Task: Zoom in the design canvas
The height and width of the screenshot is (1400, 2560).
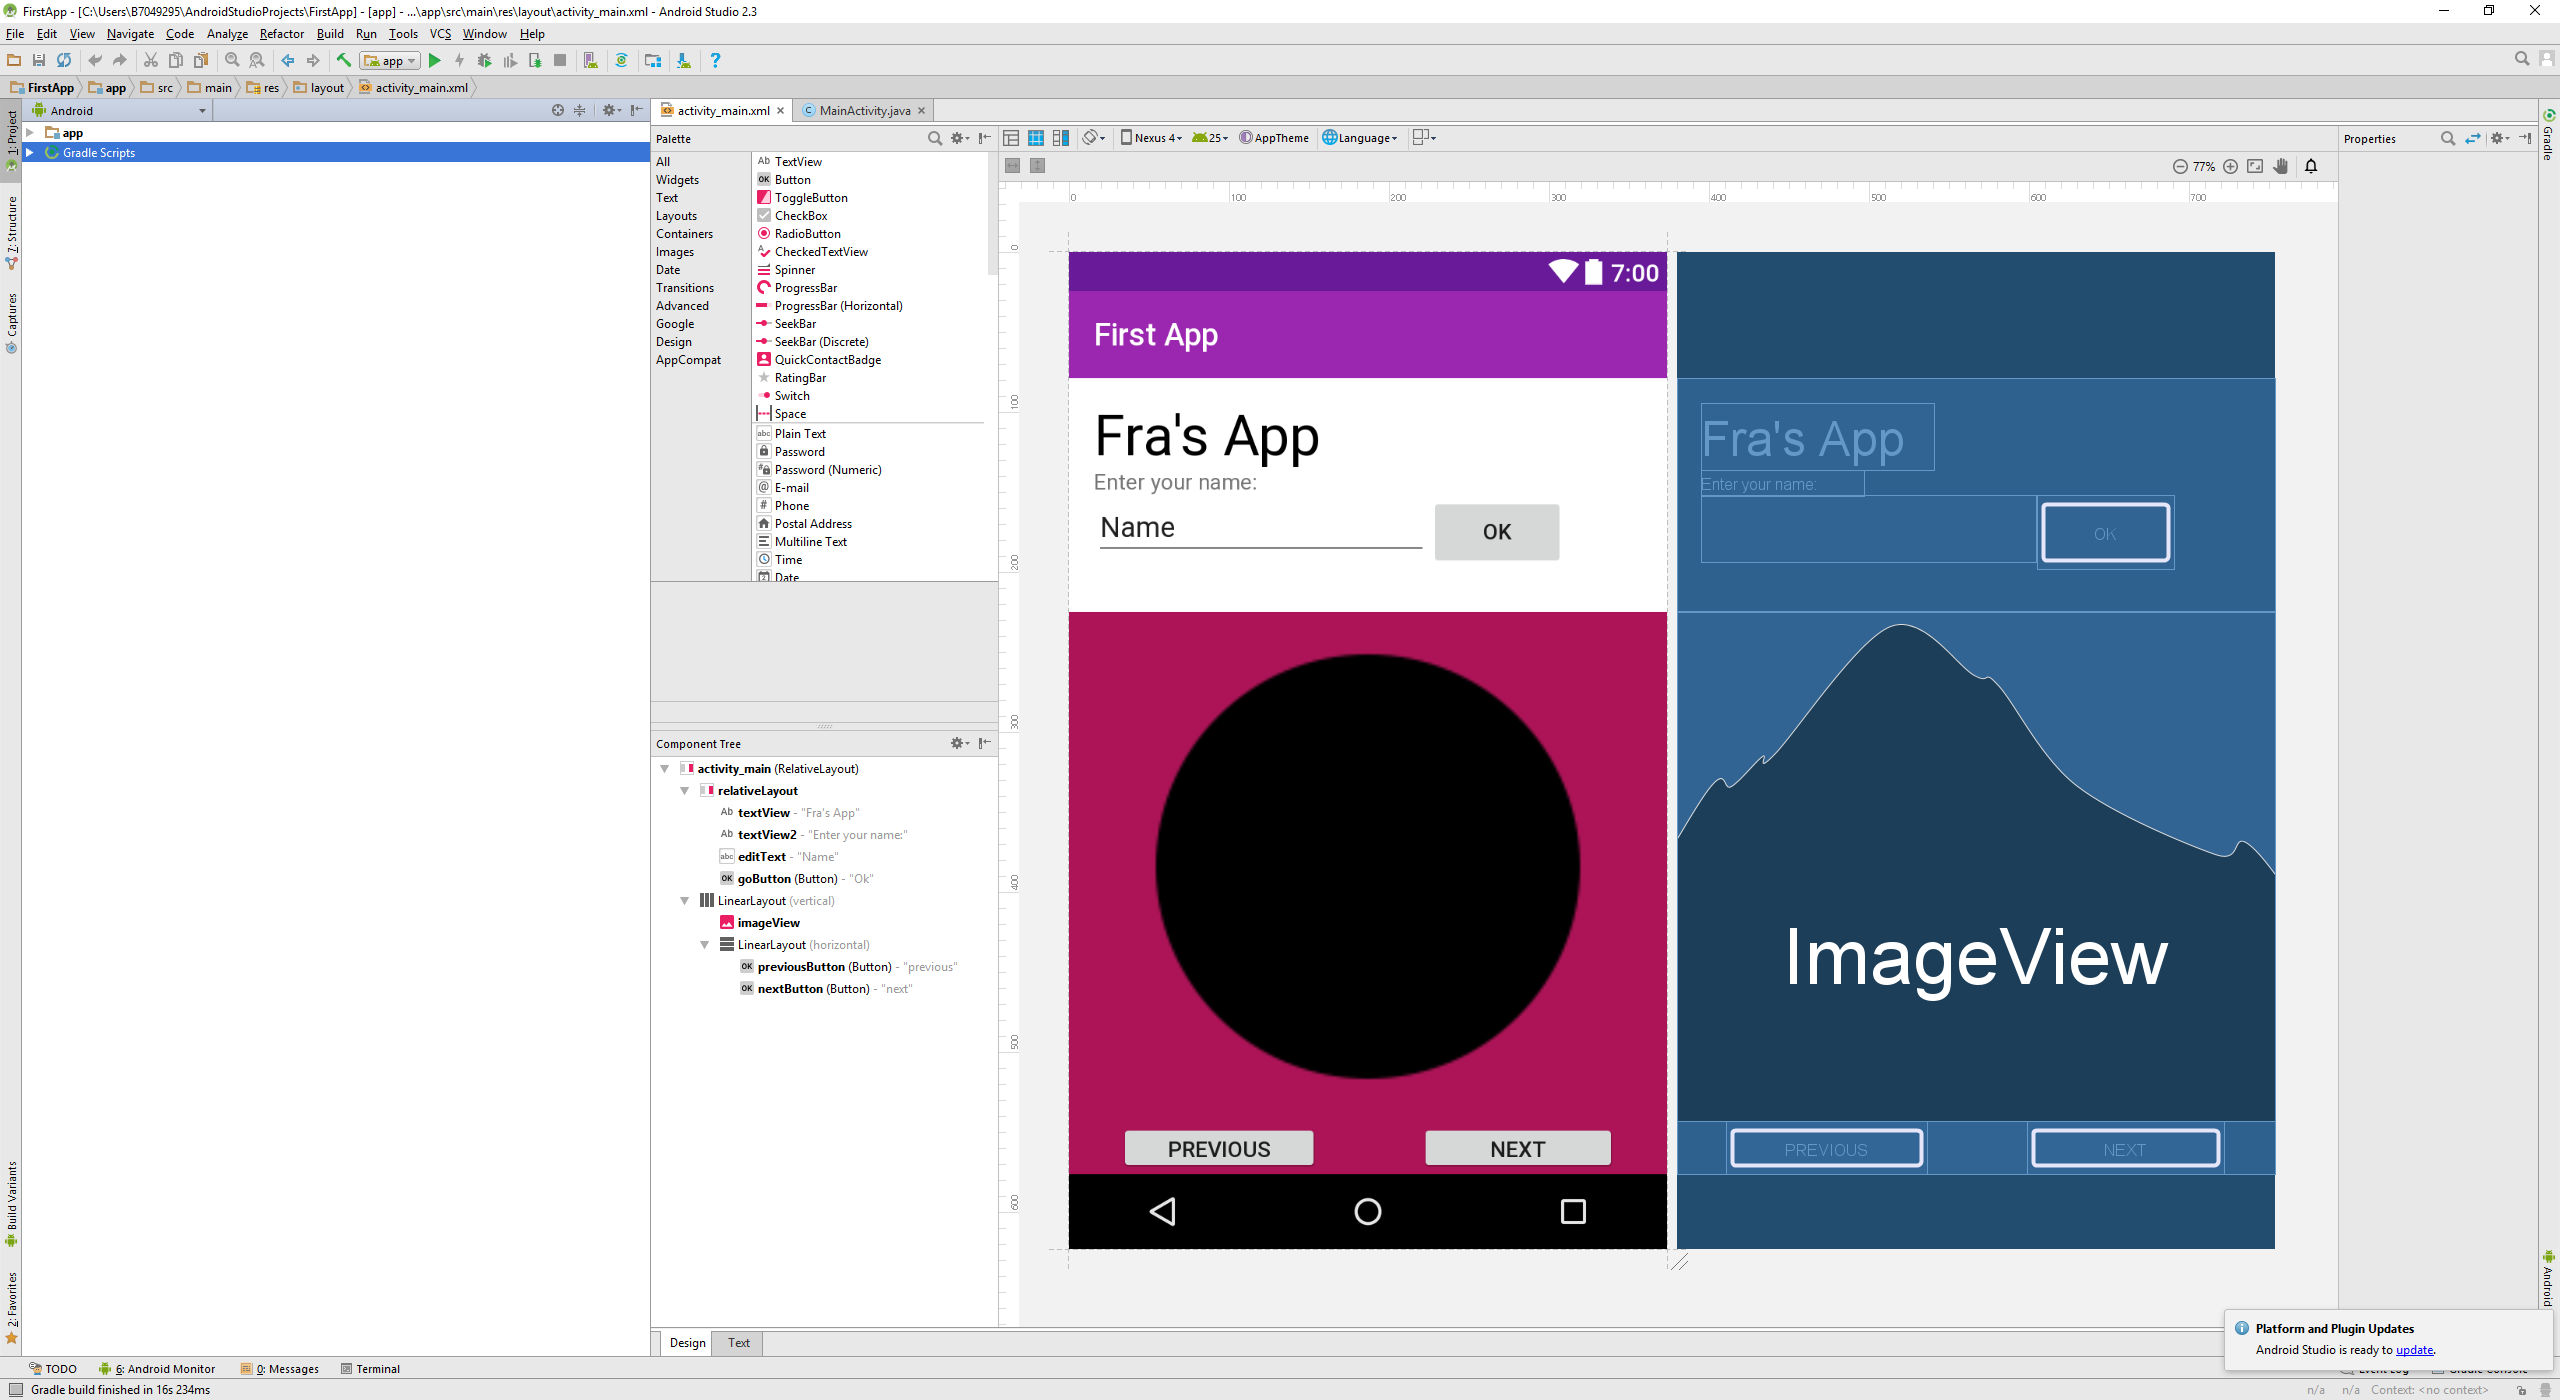Action: click(x=2230, y=167)
